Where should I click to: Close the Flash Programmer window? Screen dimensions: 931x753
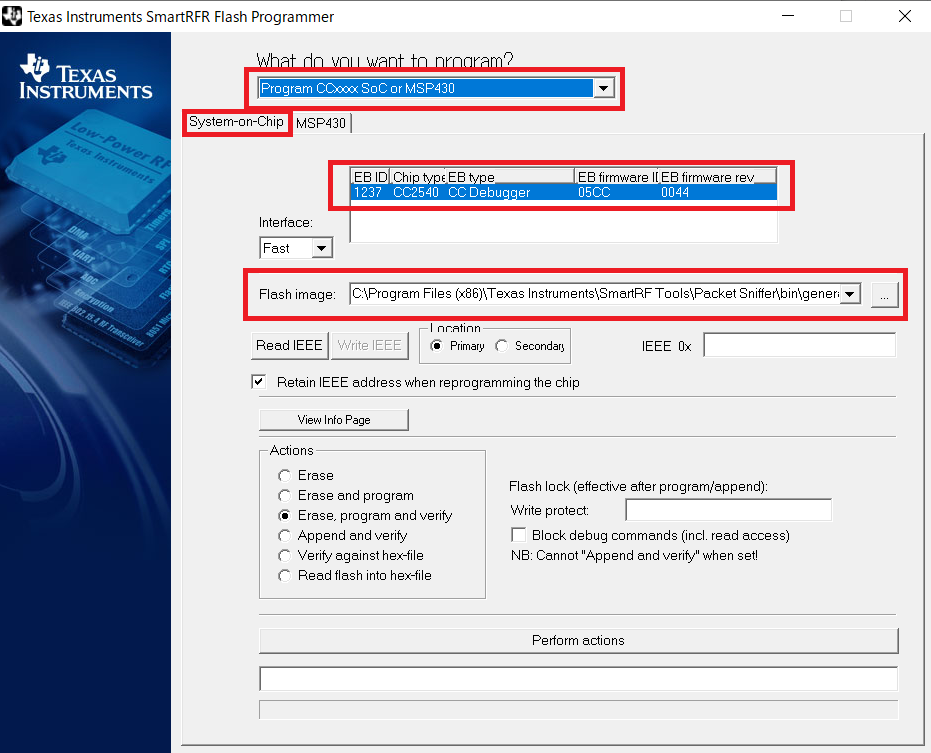pos(905,16)
